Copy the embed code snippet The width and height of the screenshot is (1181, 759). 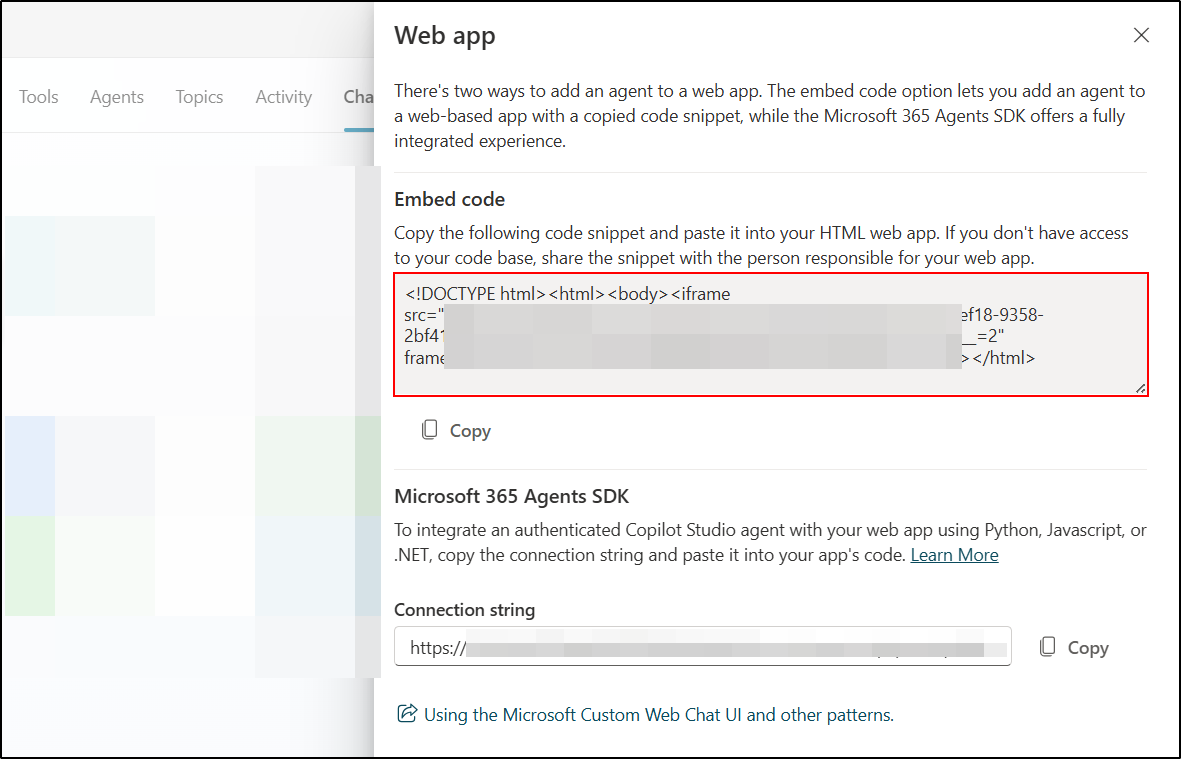click(456, 431)
